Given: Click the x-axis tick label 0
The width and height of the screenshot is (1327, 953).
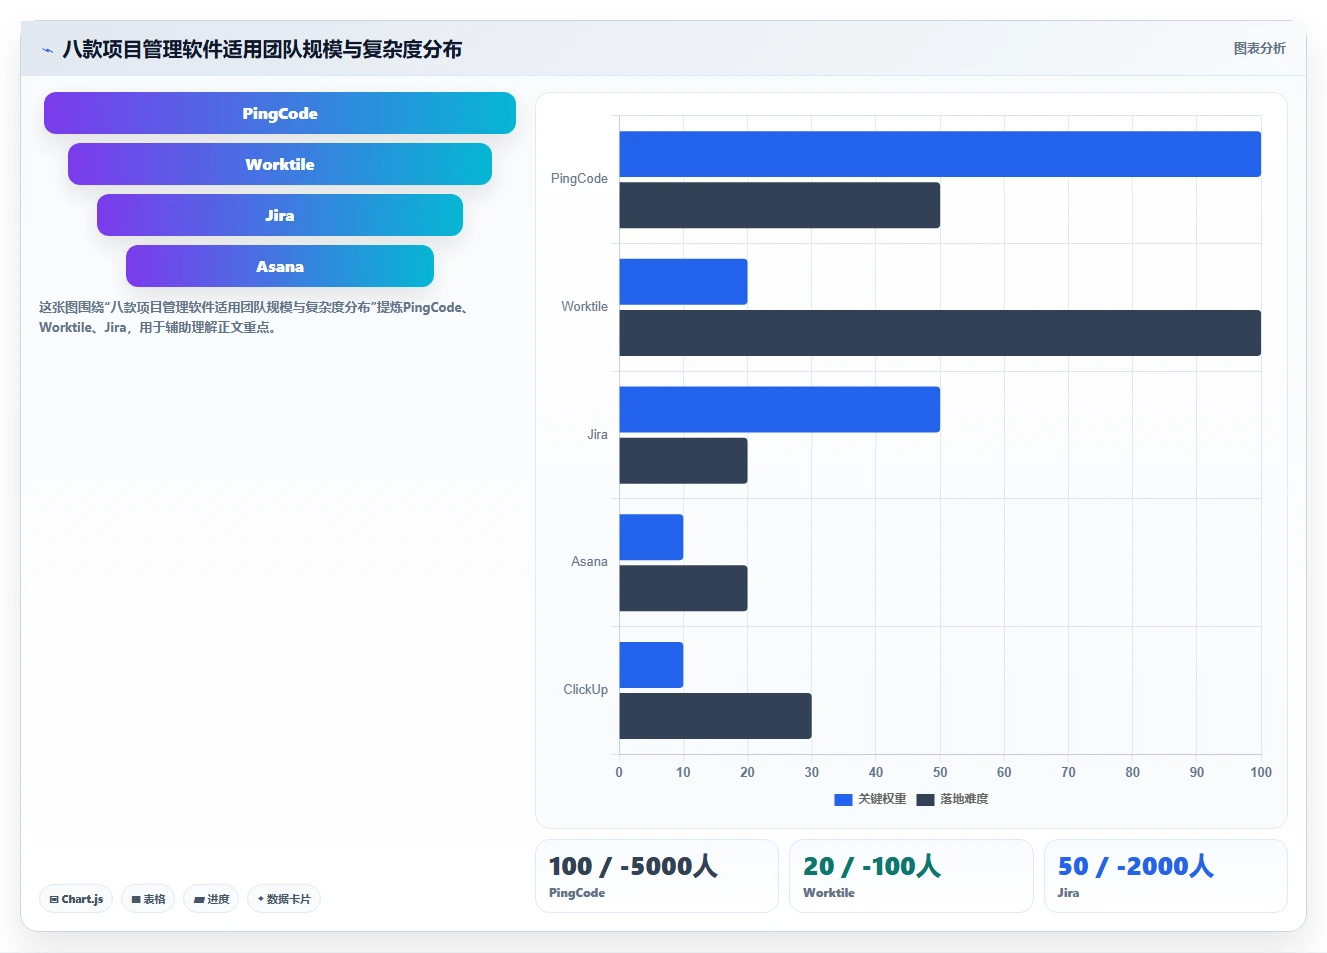Looking at the screenshot, I should 619,772.
